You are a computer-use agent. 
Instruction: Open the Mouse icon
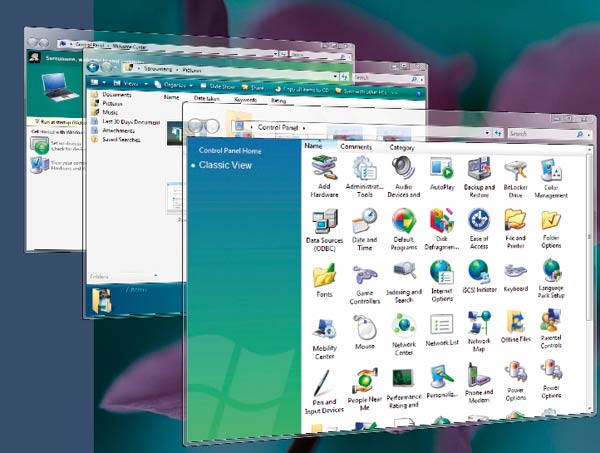point(364,327)
